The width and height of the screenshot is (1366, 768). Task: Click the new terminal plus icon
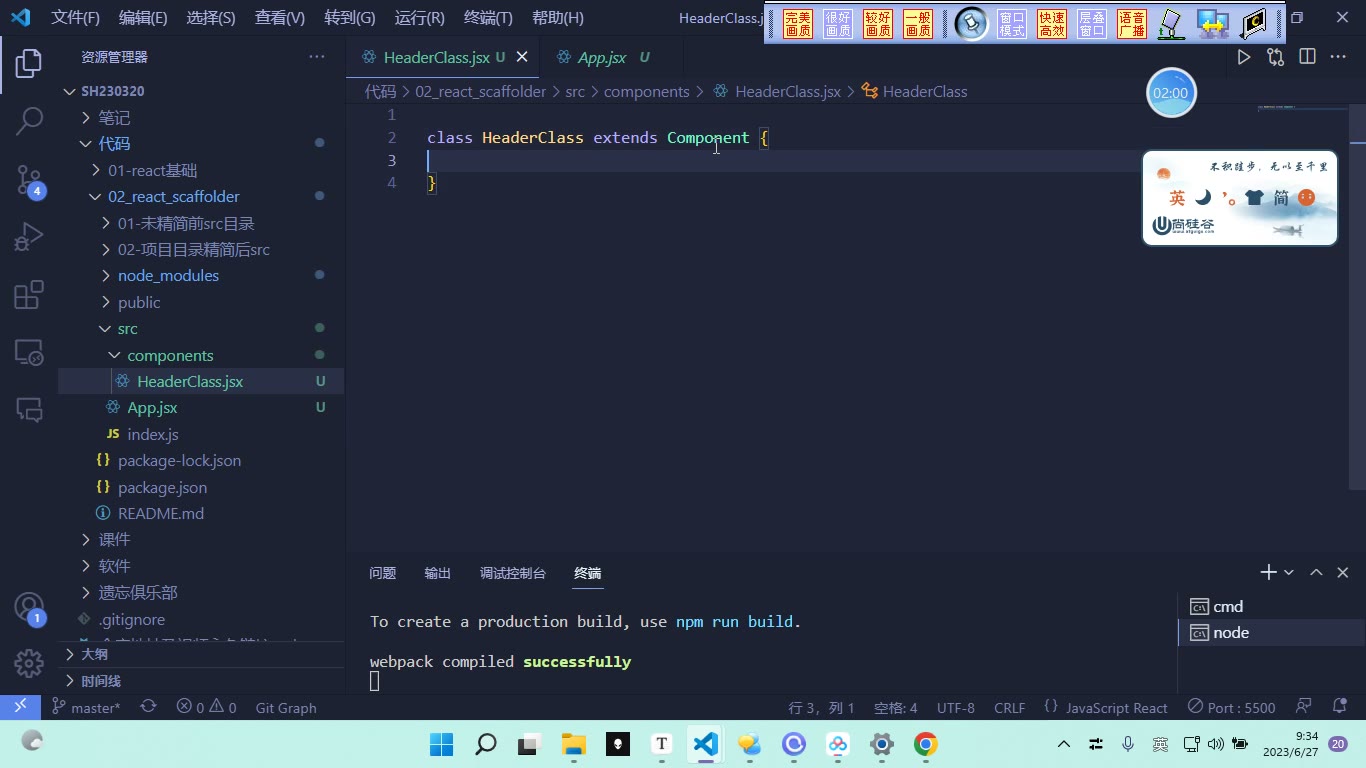pos(1268,572)
